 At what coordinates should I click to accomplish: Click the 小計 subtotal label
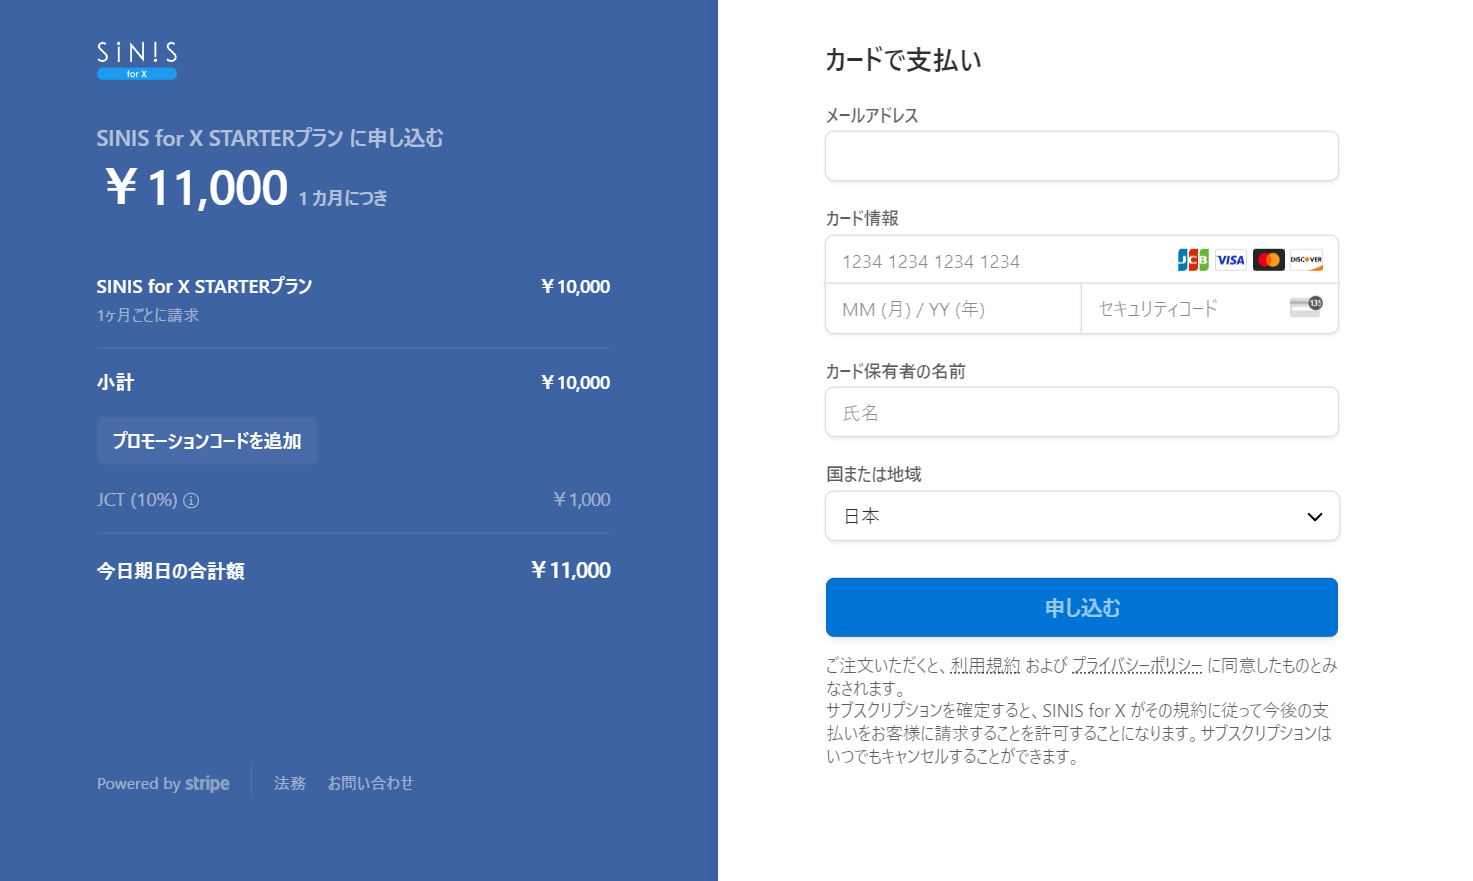(115, 382)
